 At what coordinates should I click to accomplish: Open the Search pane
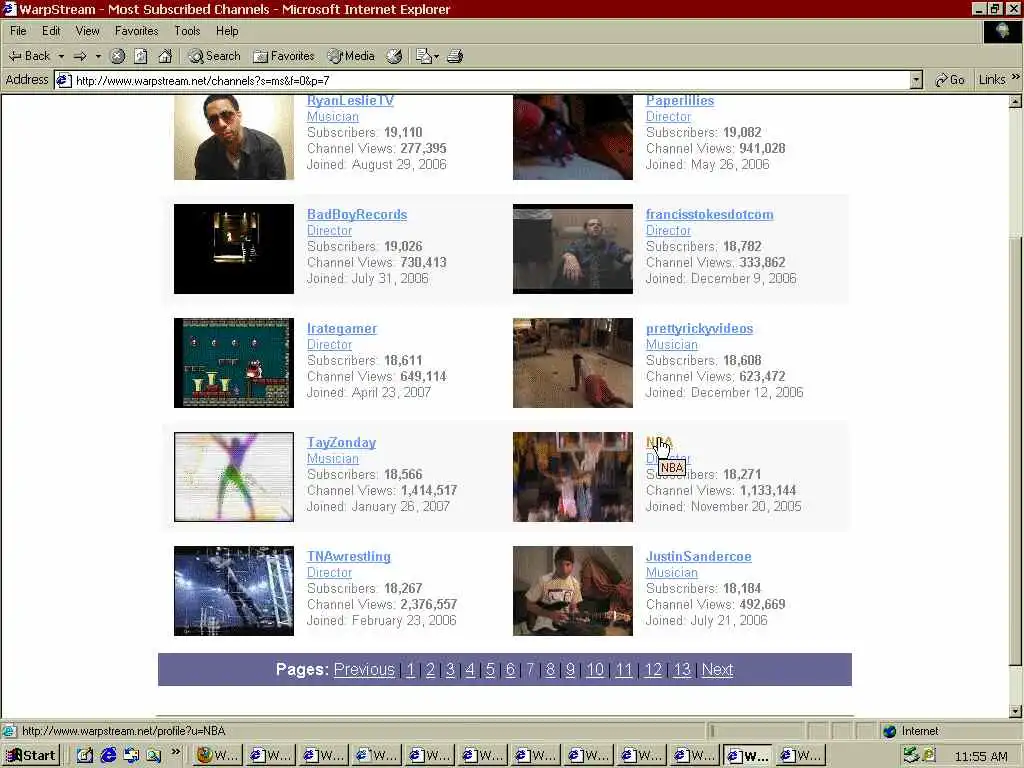[215, 56]
